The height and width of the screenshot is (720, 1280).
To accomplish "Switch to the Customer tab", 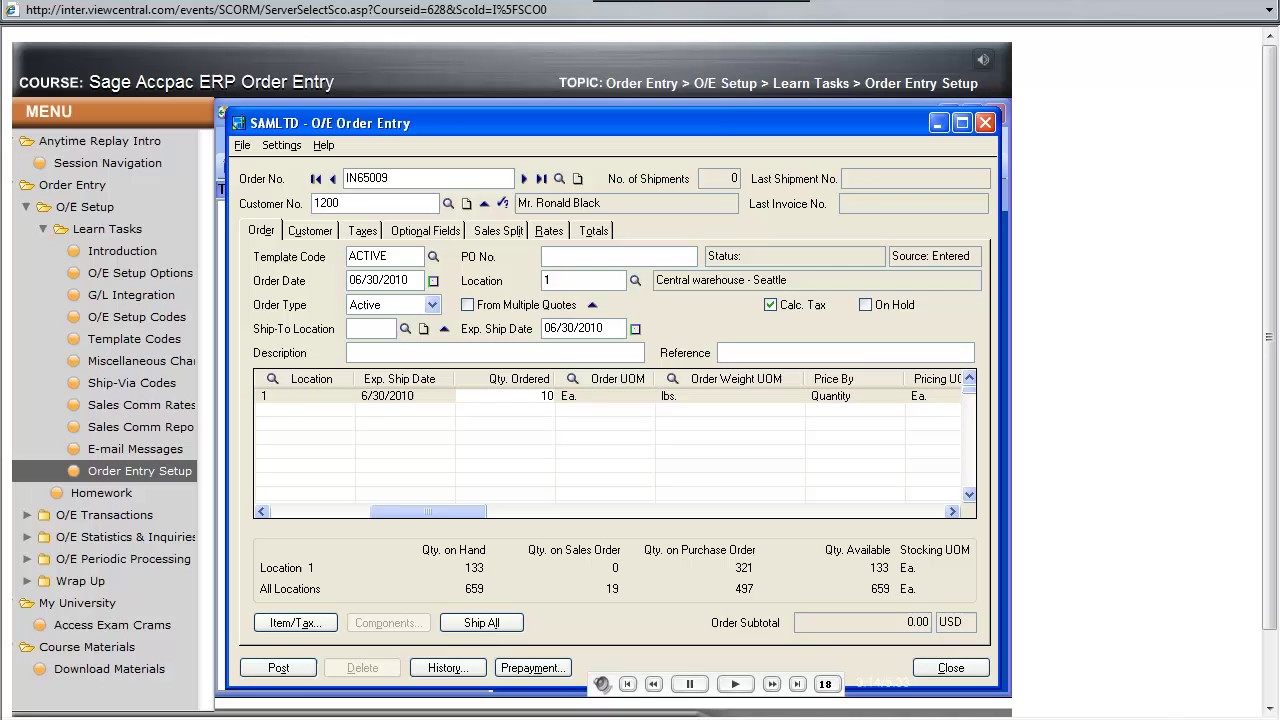I will coord(310,231).
